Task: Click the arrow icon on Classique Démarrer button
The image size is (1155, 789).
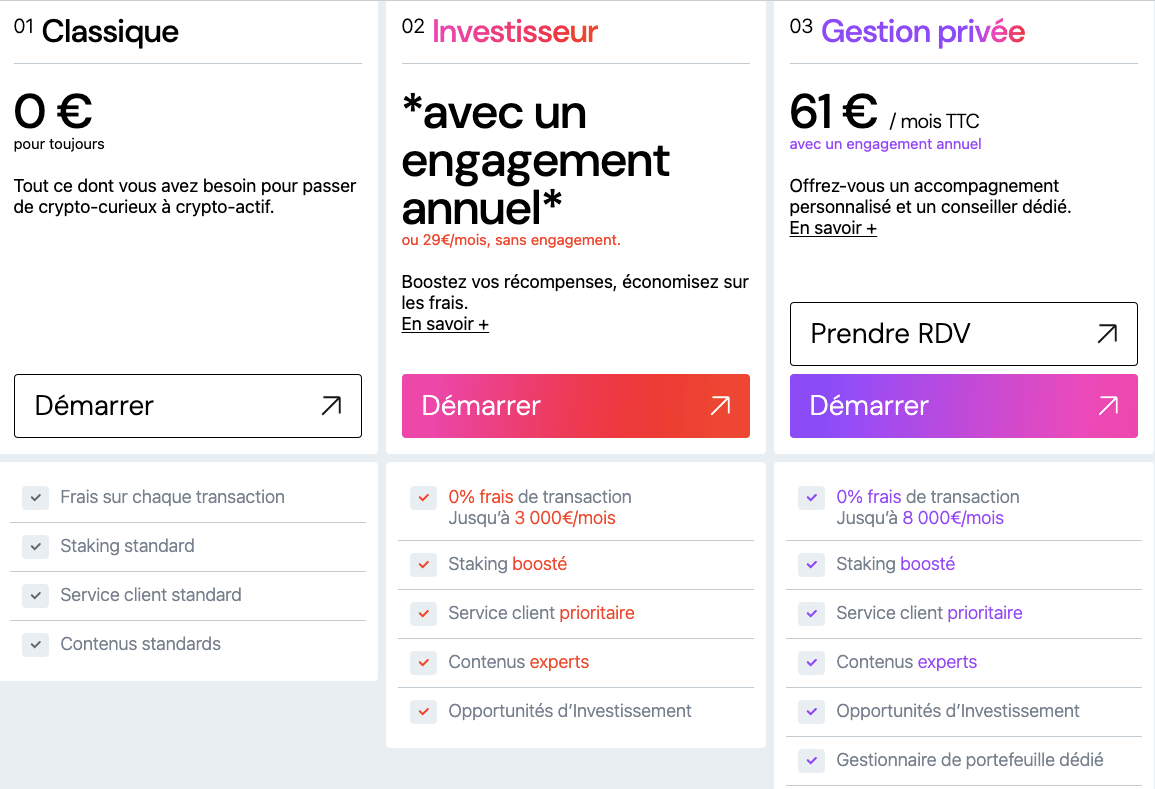Action: (x=331, y=406)
